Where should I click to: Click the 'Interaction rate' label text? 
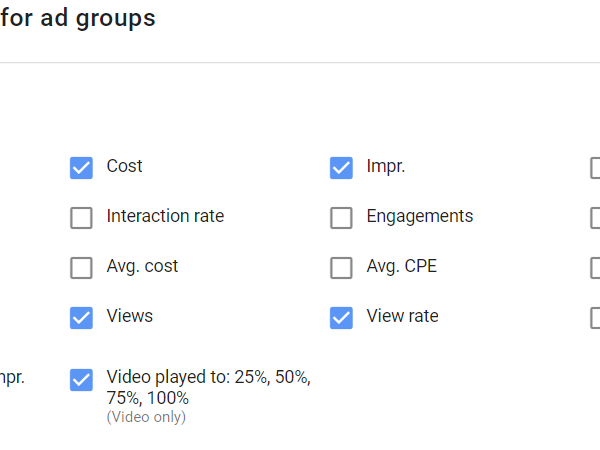click(x=165, y=216)
